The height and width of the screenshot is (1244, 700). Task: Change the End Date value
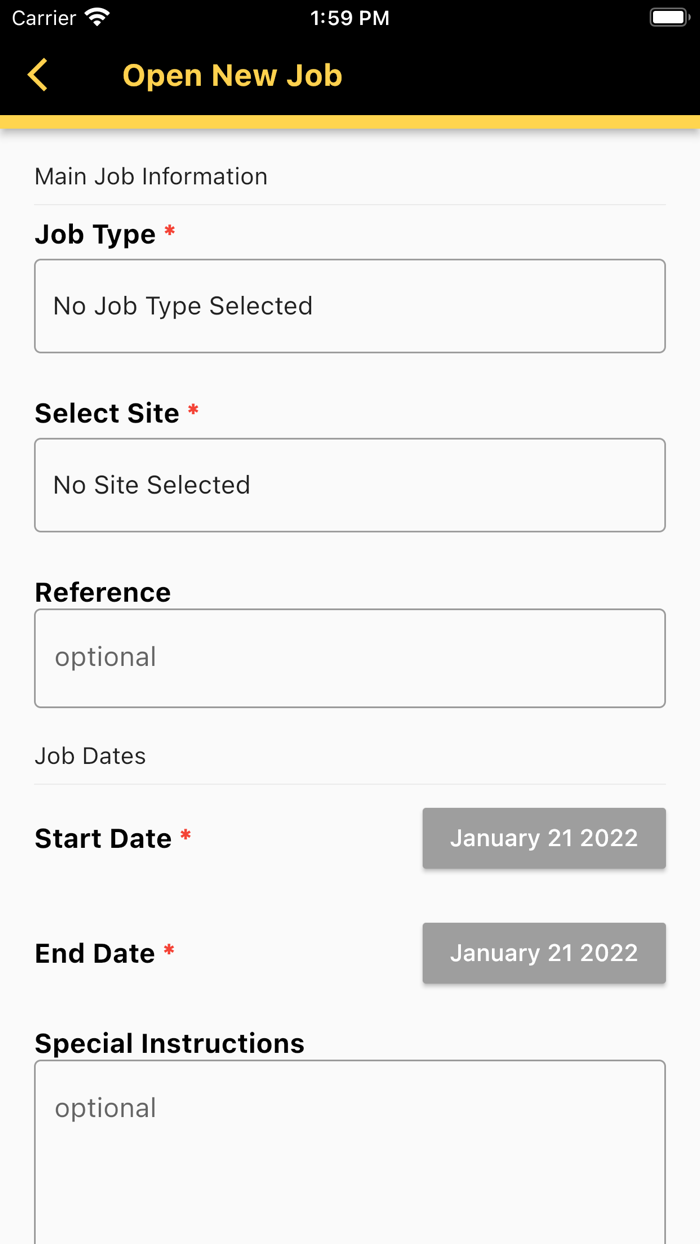(x=544, y=953)
